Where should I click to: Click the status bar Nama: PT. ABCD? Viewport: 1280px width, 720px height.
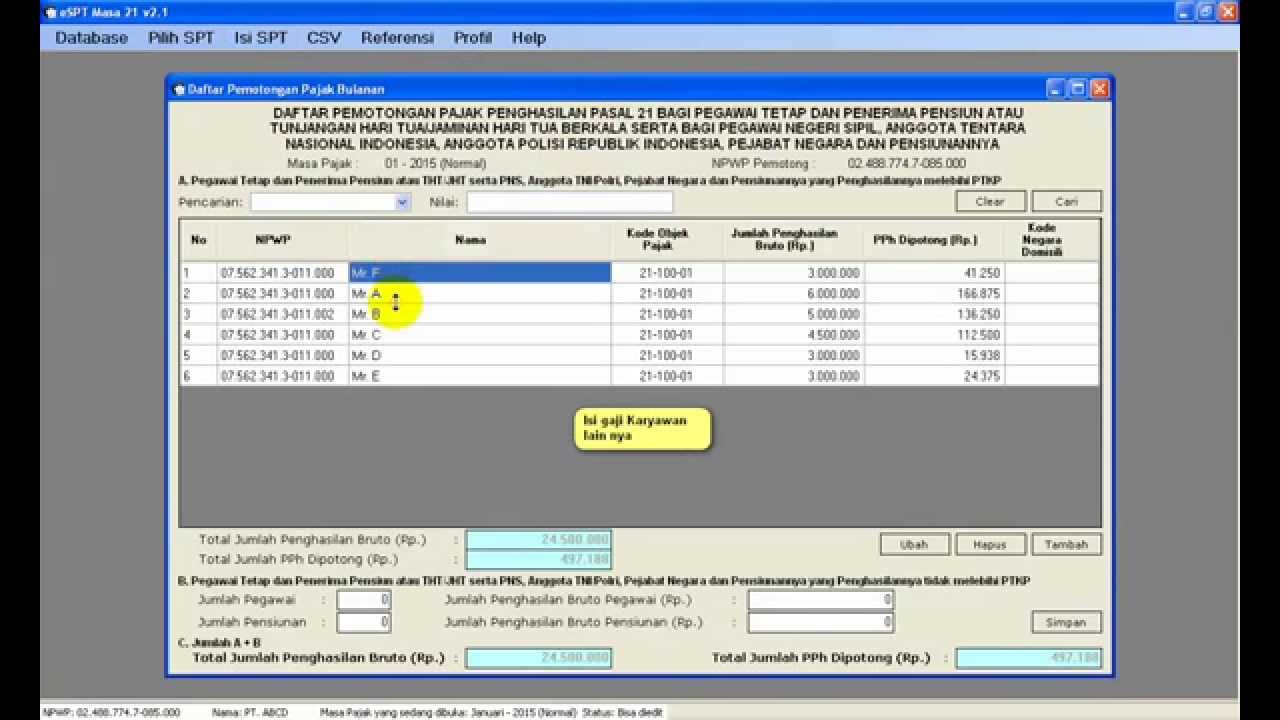click(x=250, y=713)
